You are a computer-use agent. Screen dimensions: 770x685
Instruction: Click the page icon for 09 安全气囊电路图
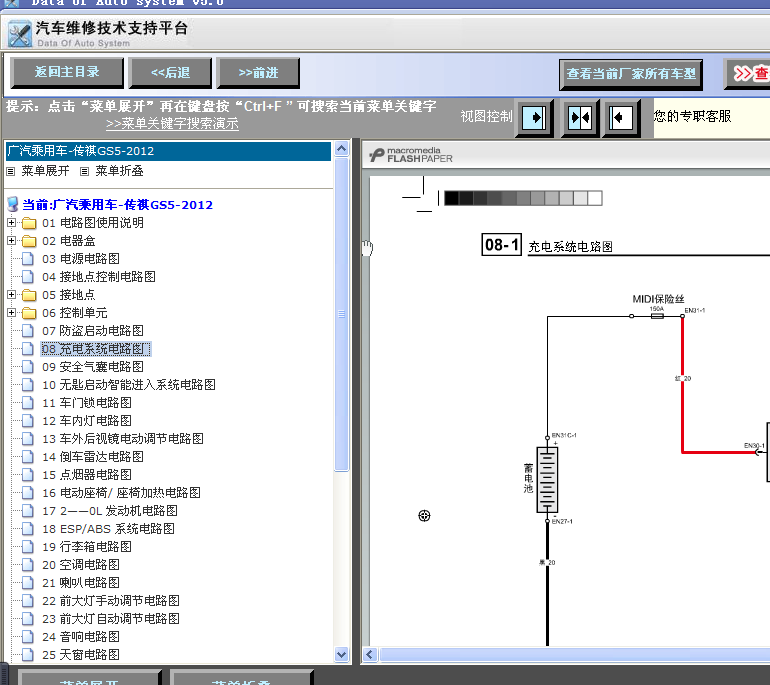(x=28, y=367)
